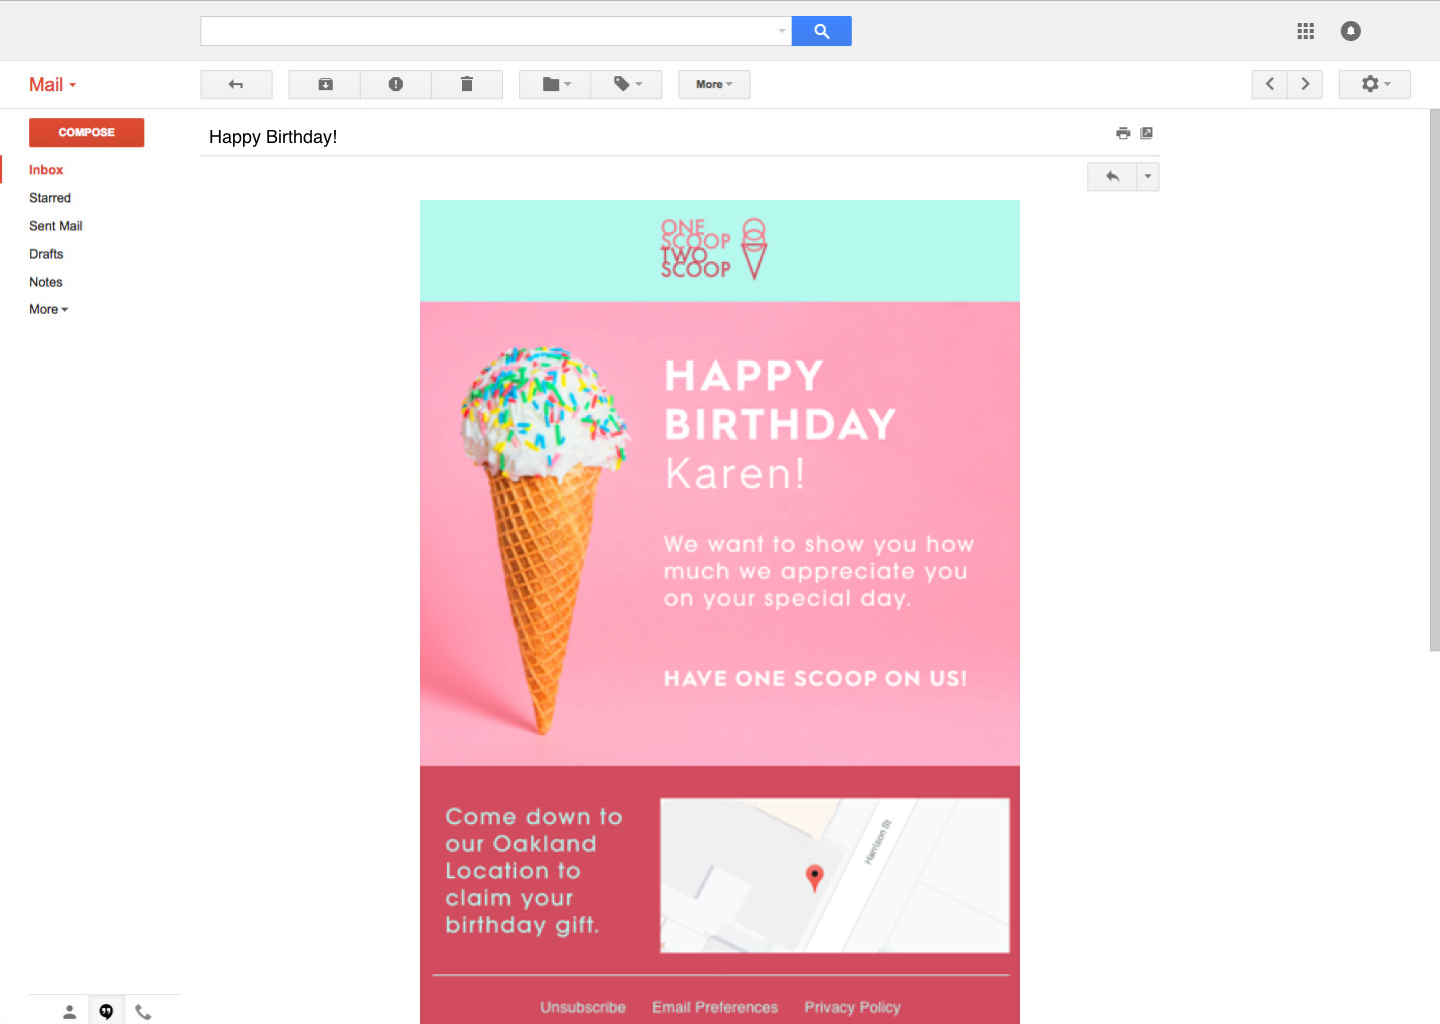Show the older message arrow

[1305, 84]
